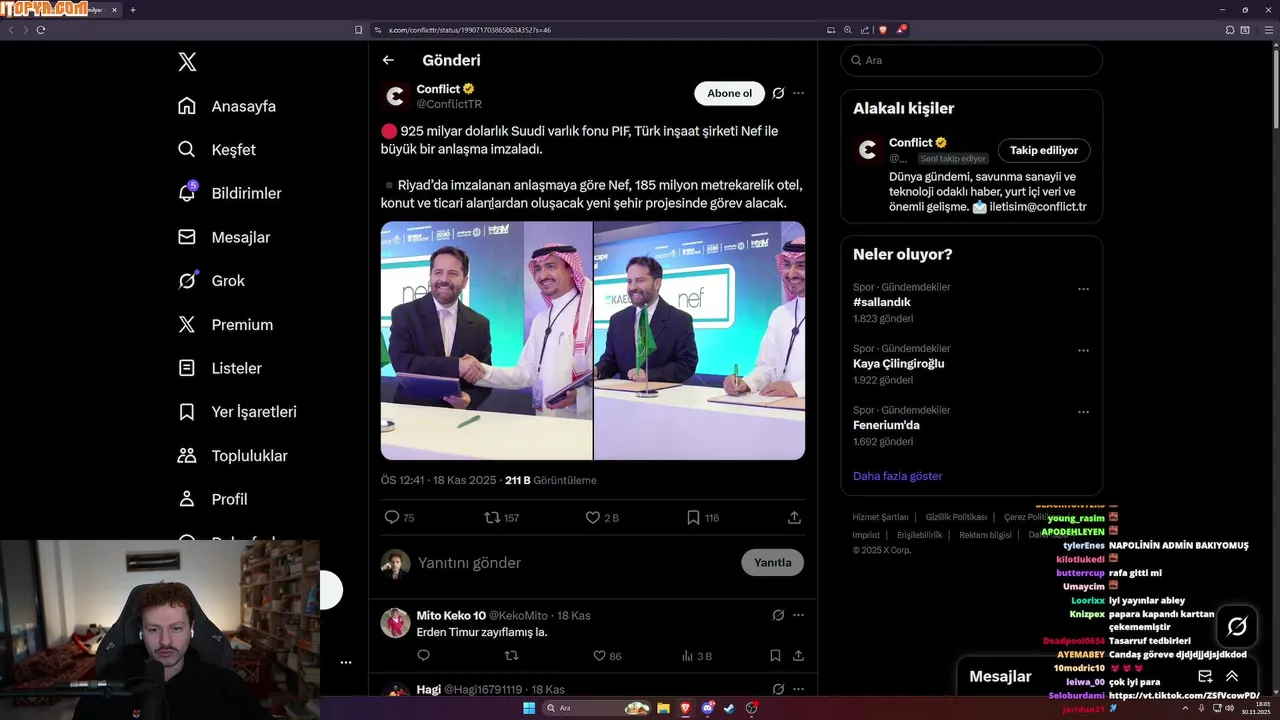Screen dimensions: 1280x720
Task: Open the handshake photo on the left
Action: point(486,340)
